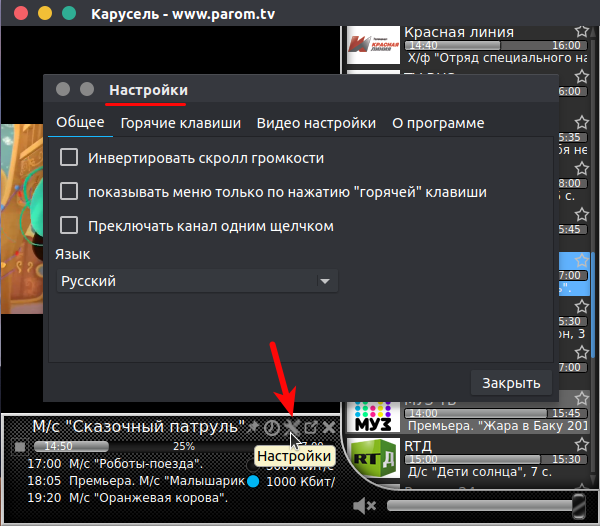This screenshot has width=600, height=526.
Task: Click the Язык label in settings
Action: (x=73, y=254)
